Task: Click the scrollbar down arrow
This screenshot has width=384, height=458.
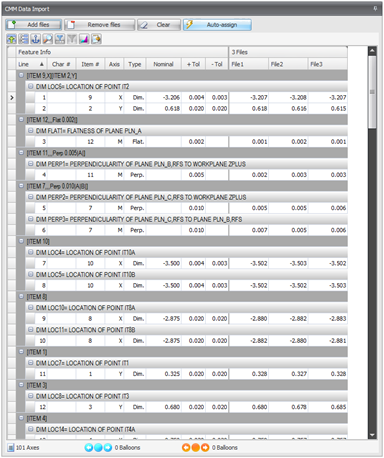Action: coord(372,435)
